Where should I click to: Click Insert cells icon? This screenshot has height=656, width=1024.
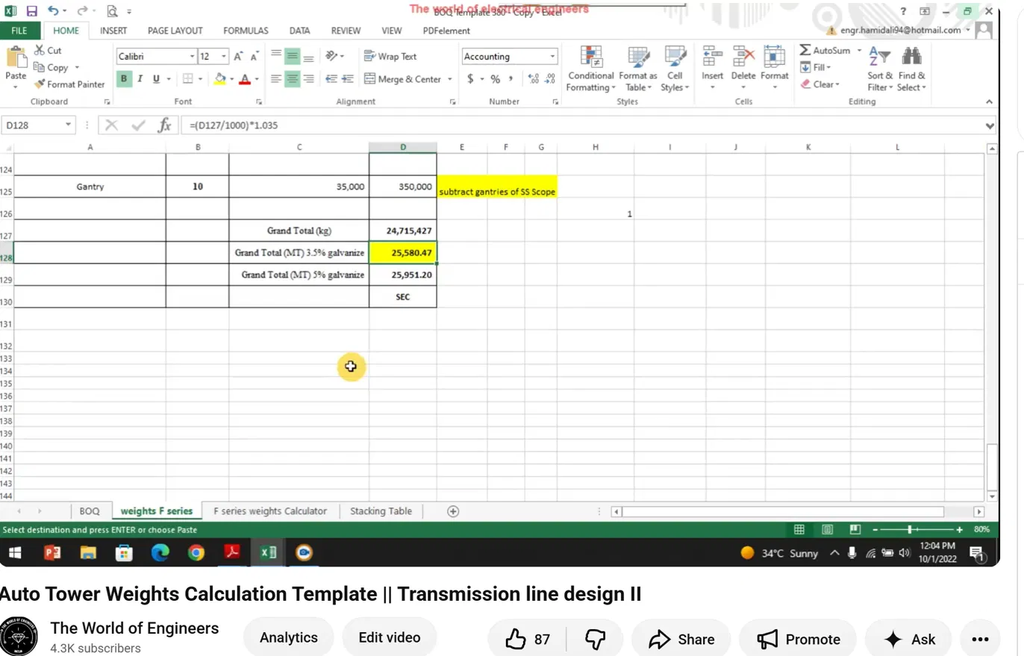click(712, 57)
